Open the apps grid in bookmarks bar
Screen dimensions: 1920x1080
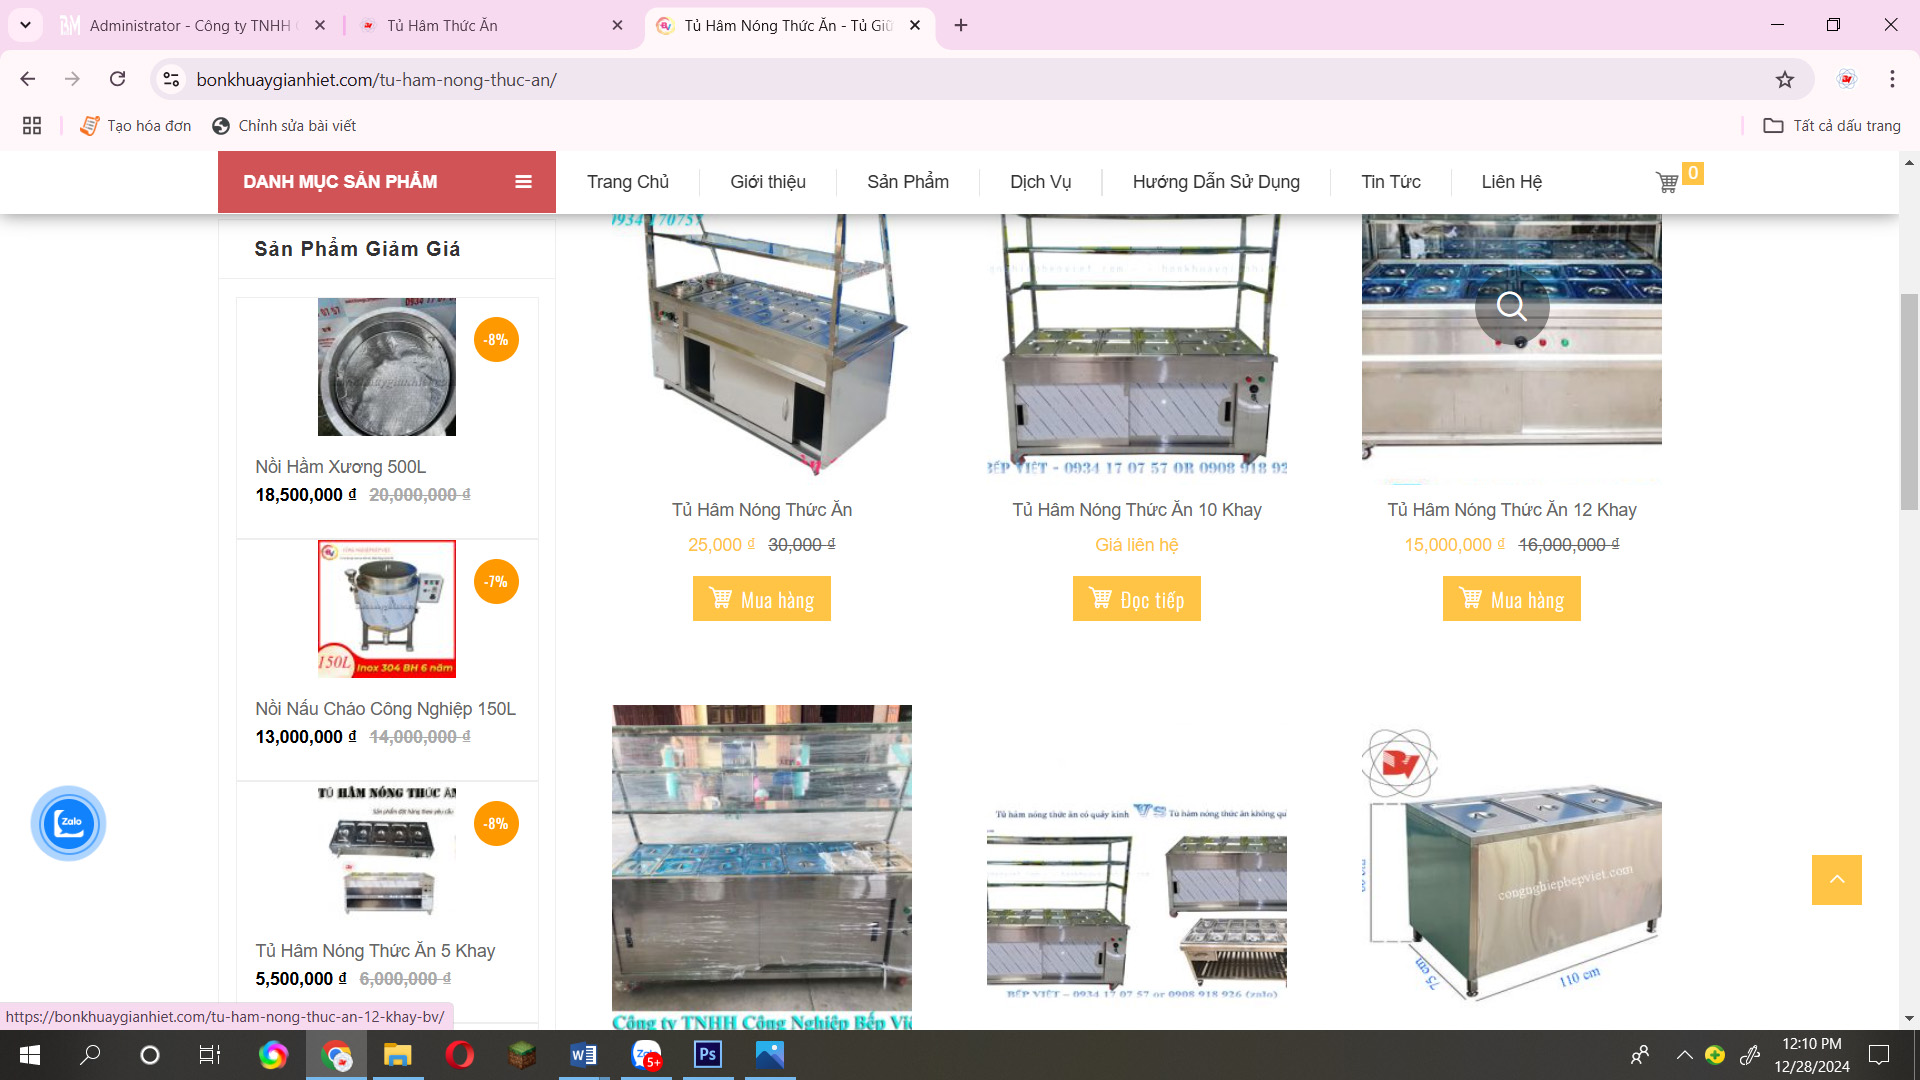point(32,126)
